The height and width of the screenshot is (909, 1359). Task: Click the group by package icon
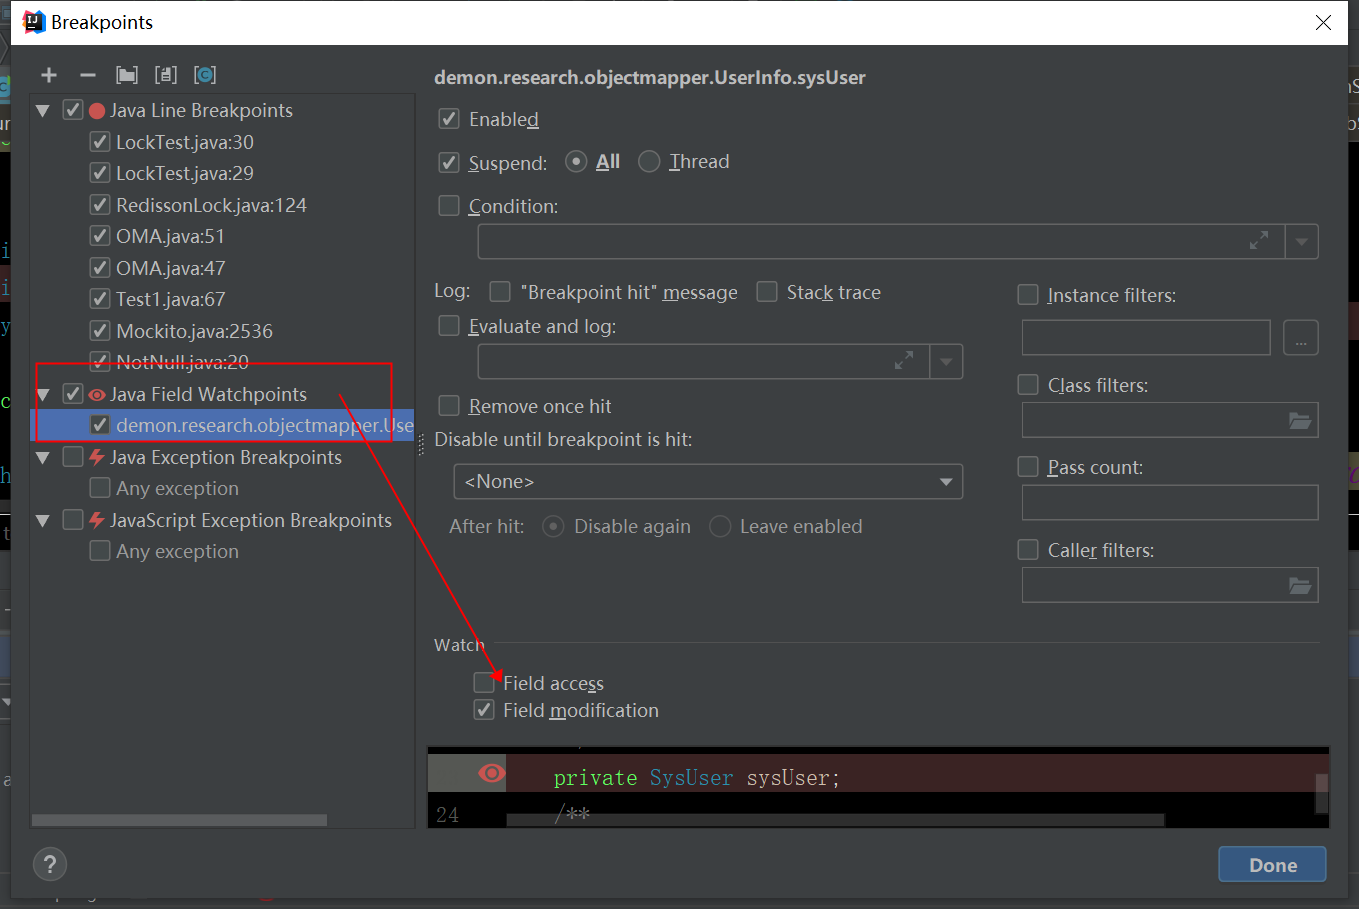pos(127,75)
